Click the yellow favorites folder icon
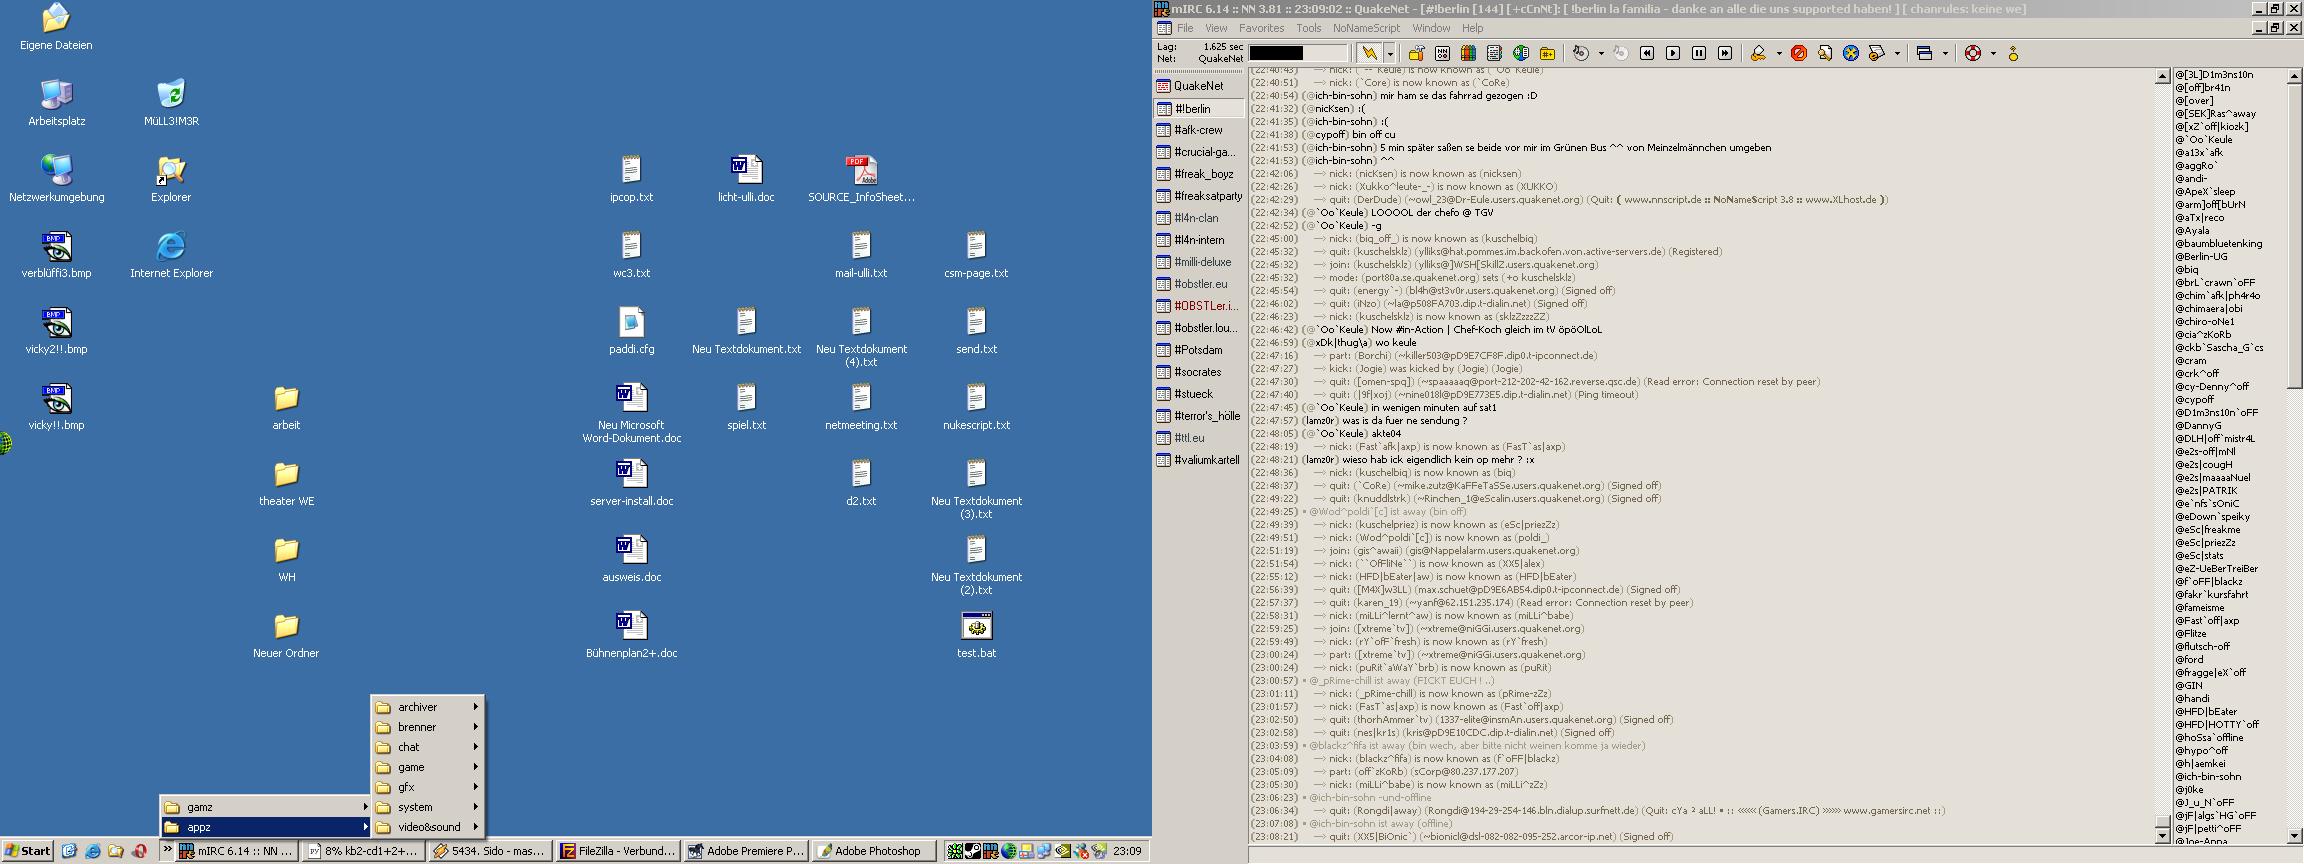 click(x=1547, y=53)
